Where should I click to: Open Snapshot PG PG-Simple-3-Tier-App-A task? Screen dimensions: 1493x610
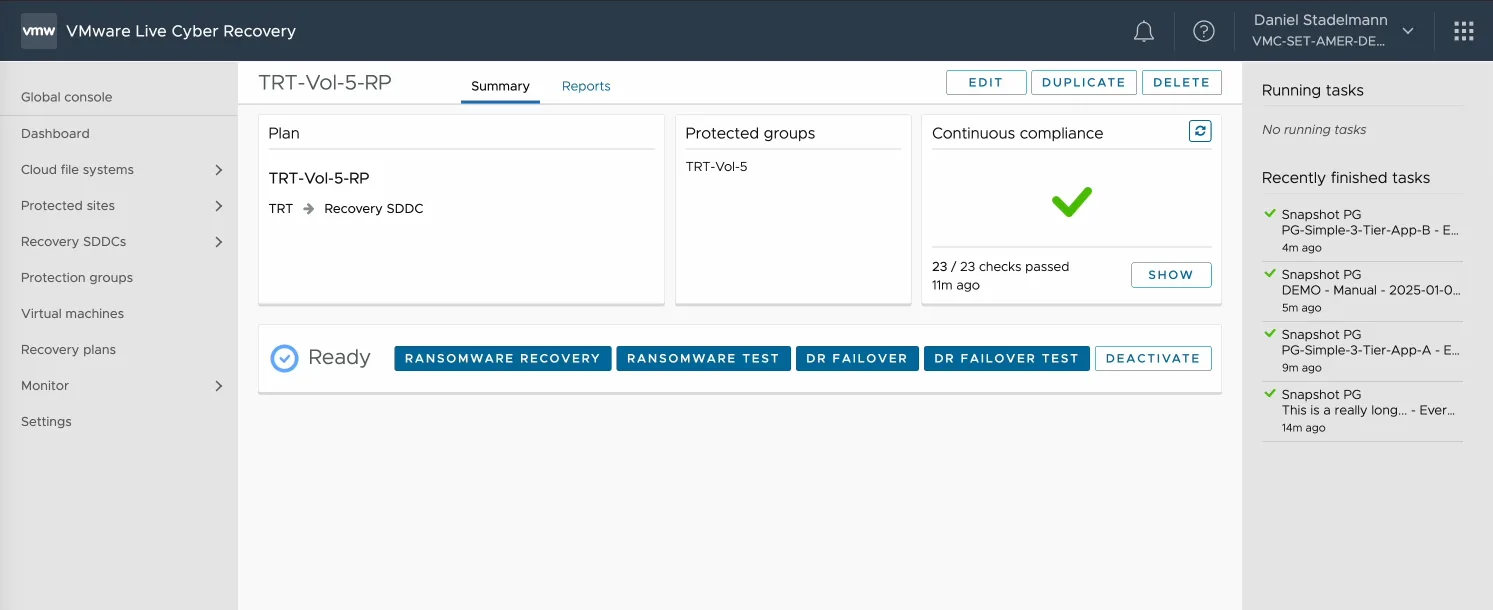coord(1362,351)
